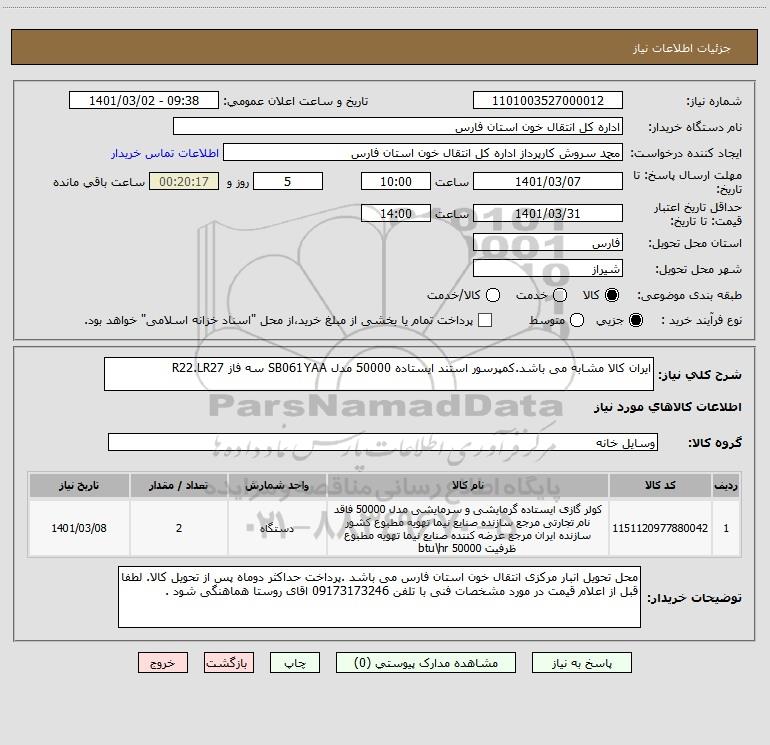This screenshot has height=745, width=770.
Task: Click the row number 1 cell
Action: (726, 528)
